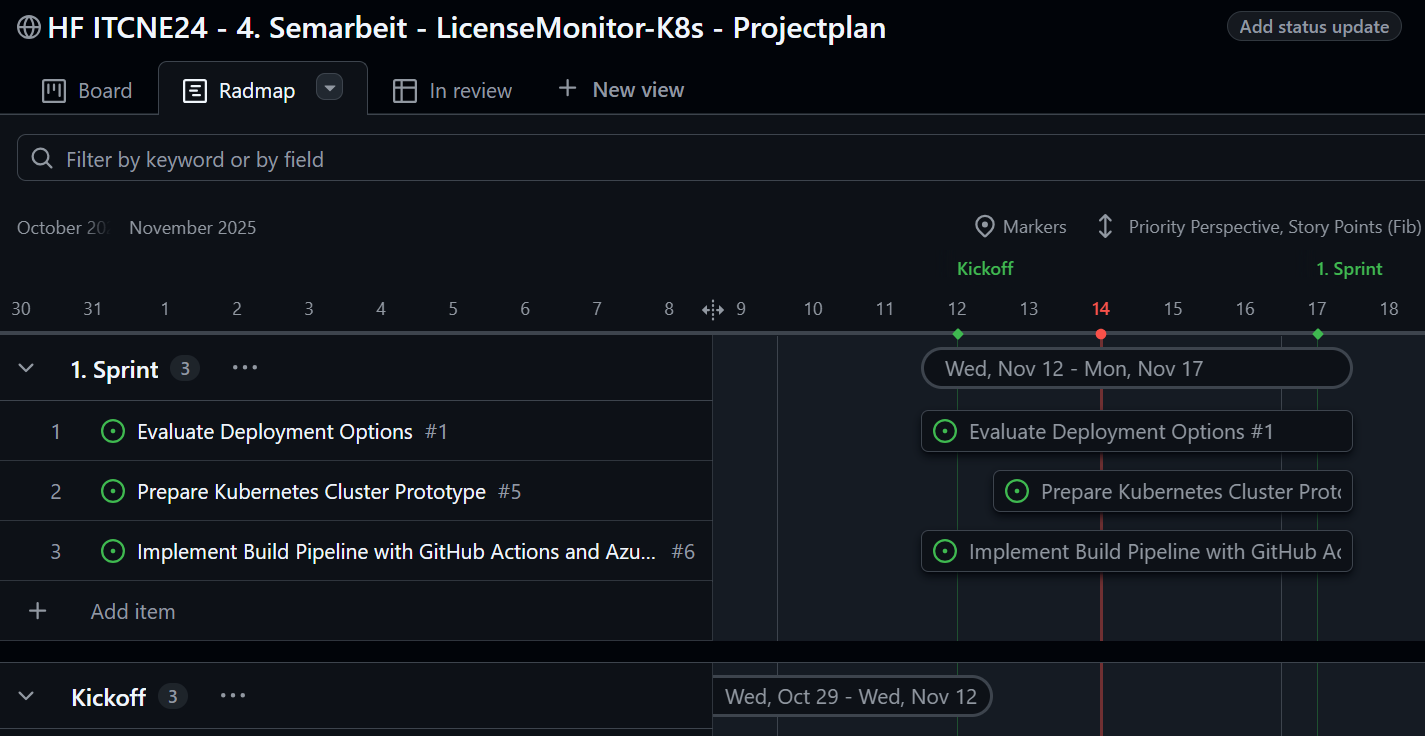Open the Markers options via the marker icon
1425x736 pixels.
click(x=986, y=226)
